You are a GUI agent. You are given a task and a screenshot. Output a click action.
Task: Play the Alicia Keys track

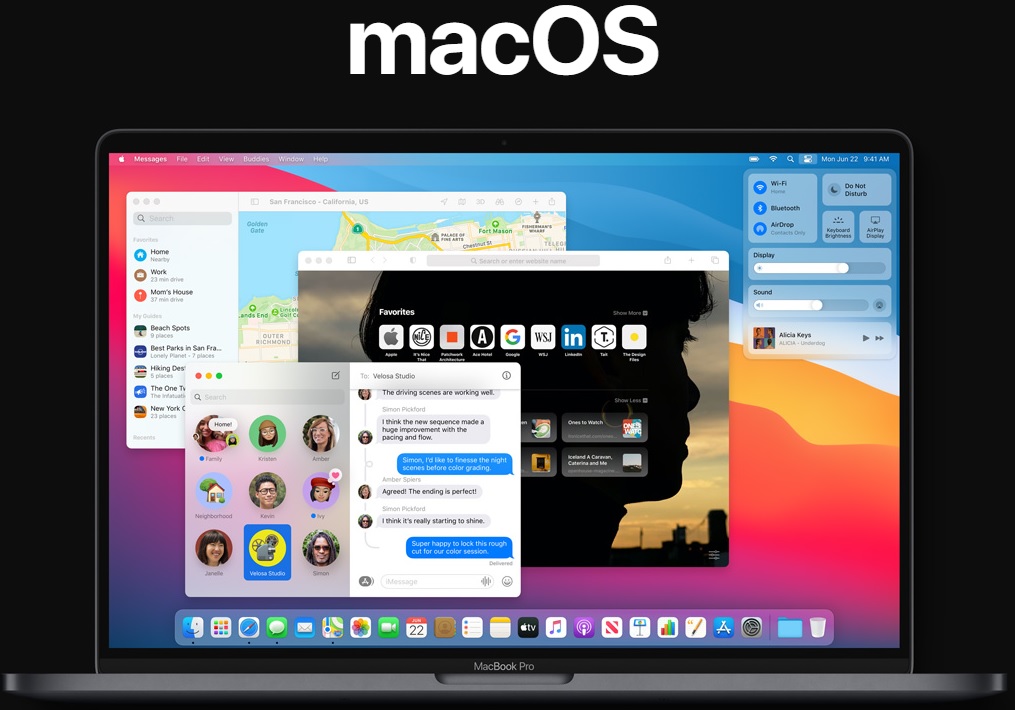pyautogui.click(x=865, y=338)
